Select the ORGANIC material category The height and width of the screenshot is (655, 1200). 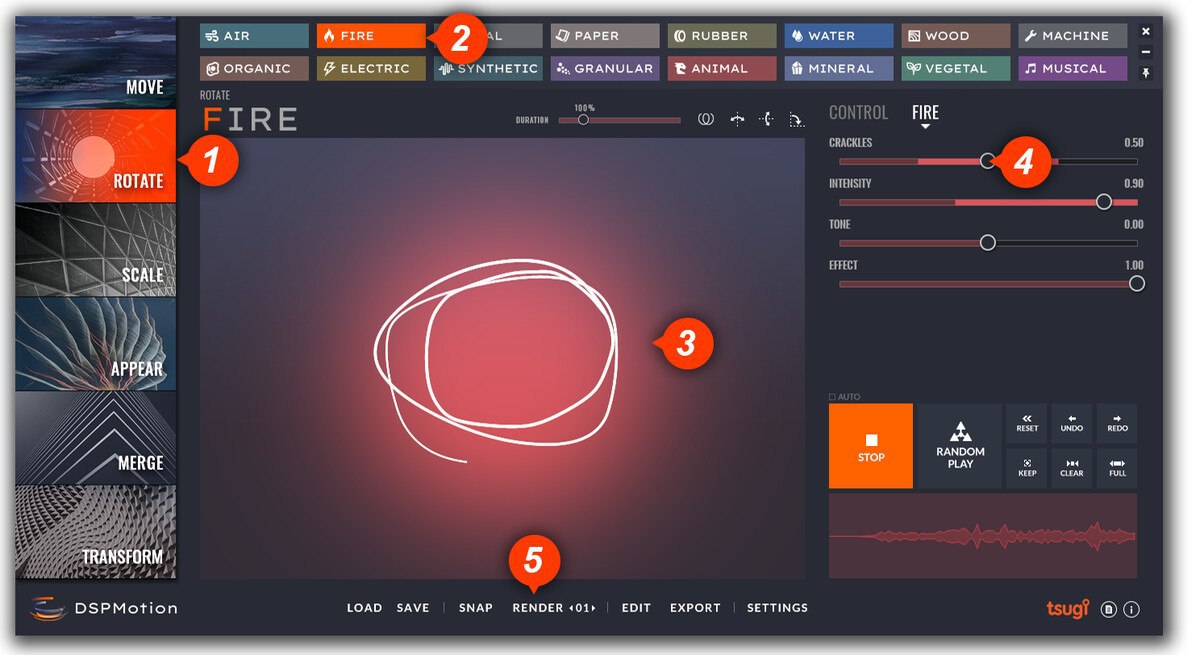[254, 69]
